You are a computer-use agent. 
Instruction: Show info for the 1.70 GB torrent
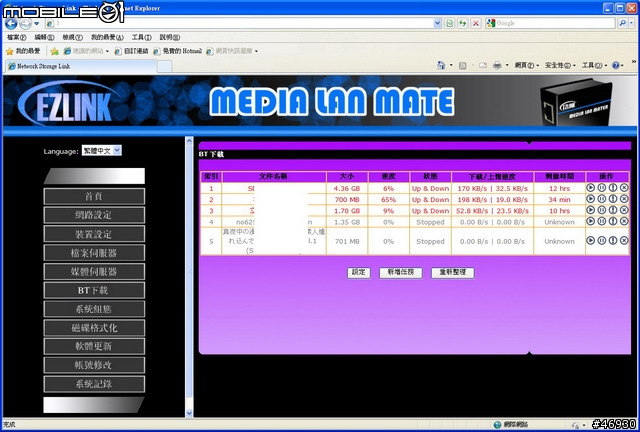(x=613, y=210)
